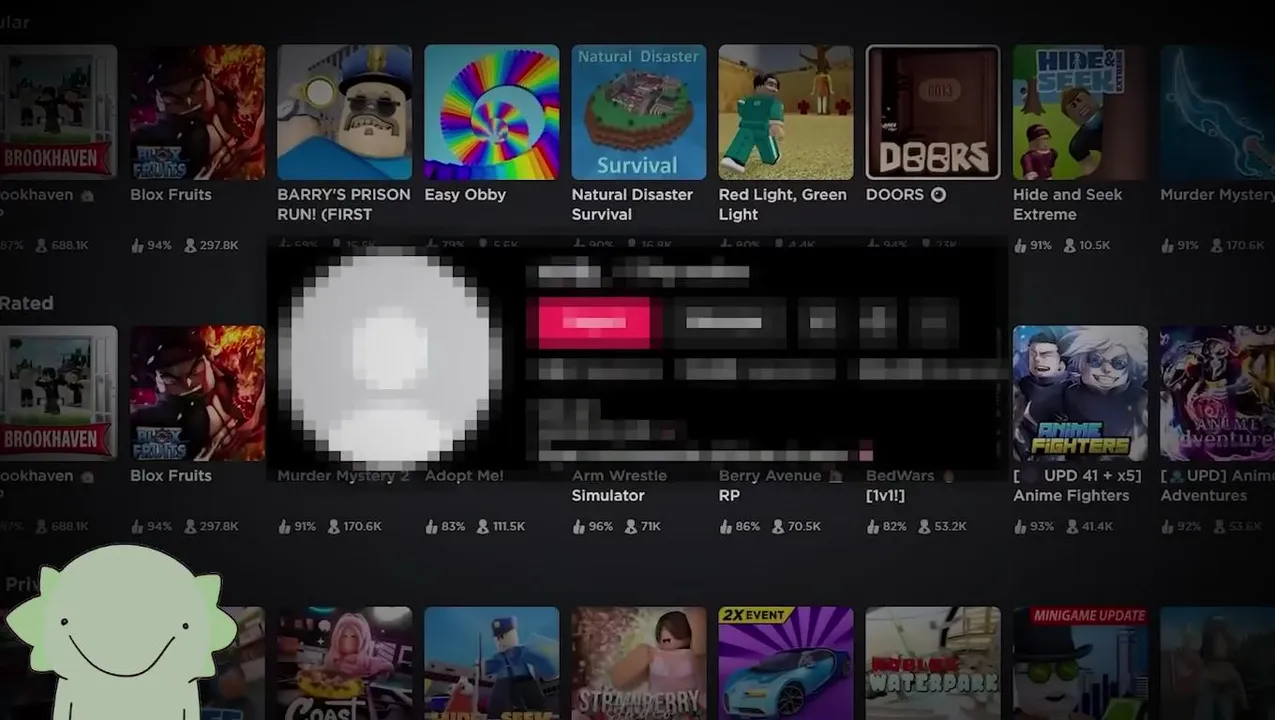Open the Blox Fruits thumbnail in the top row

pyautogui.click(x=197, y=112)
